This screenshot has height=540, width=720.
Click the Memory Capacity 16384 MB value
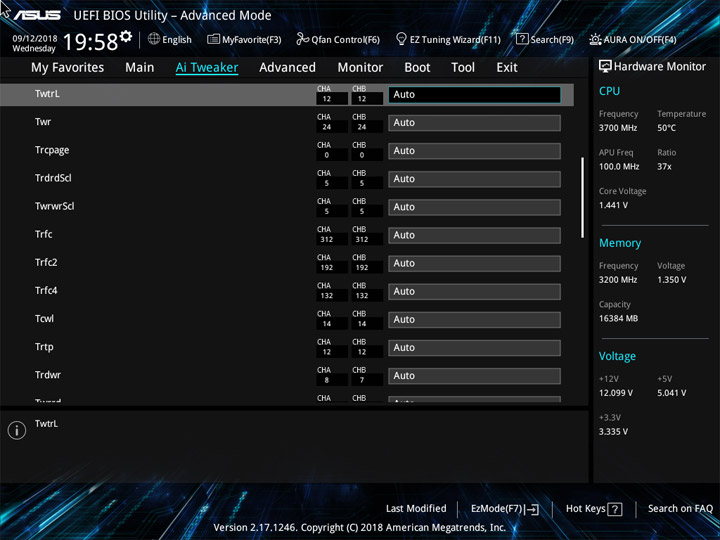(618, 318)
